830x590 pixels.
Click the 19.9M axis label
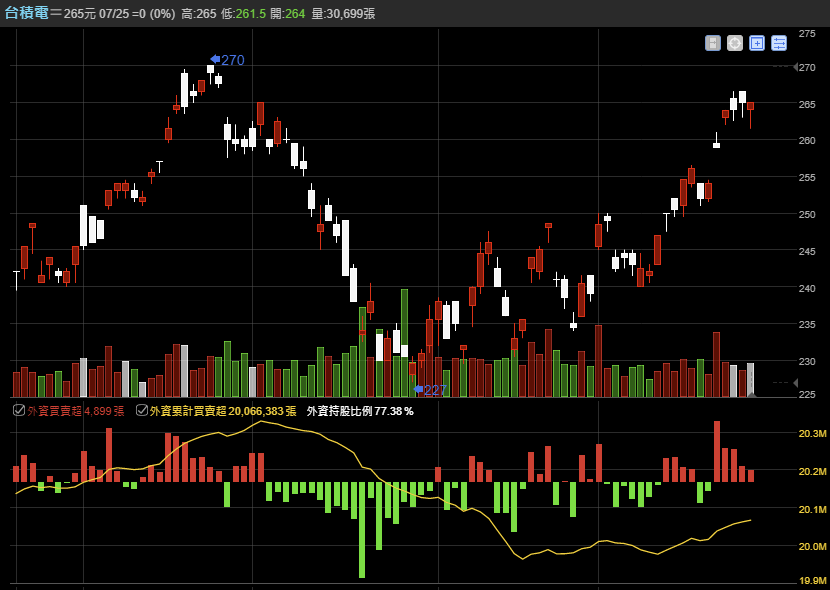point(812,580)
